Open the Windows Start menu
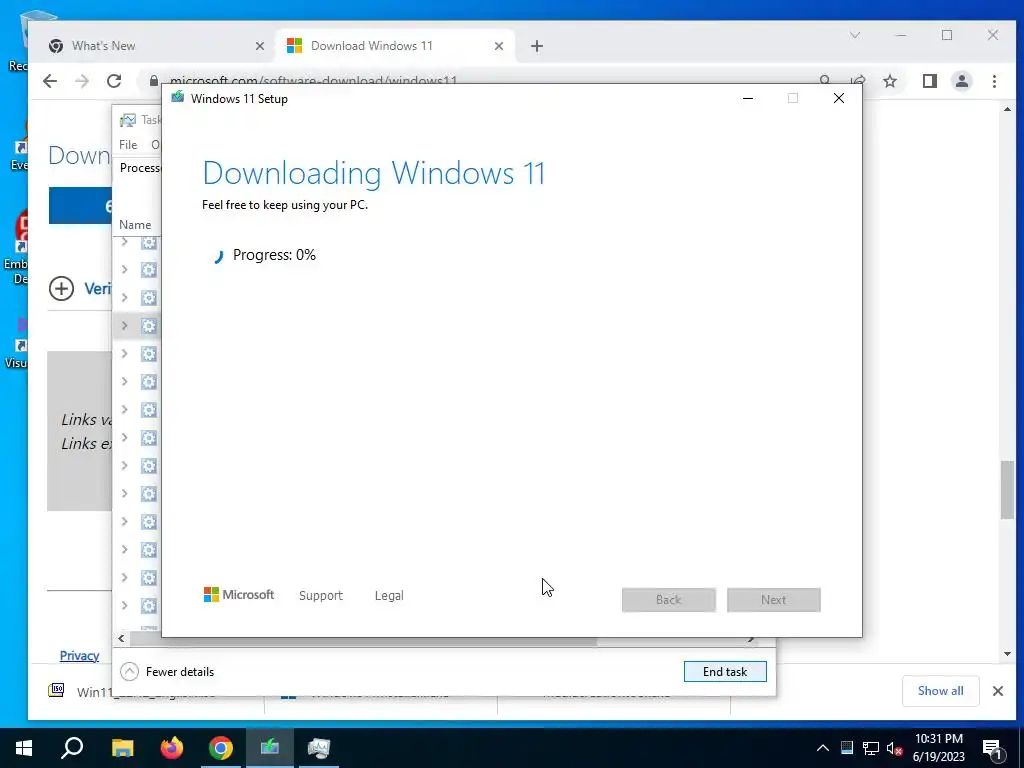Image resolution: width=1024 pixels, height=768 pixels. (x=24, y=748)
